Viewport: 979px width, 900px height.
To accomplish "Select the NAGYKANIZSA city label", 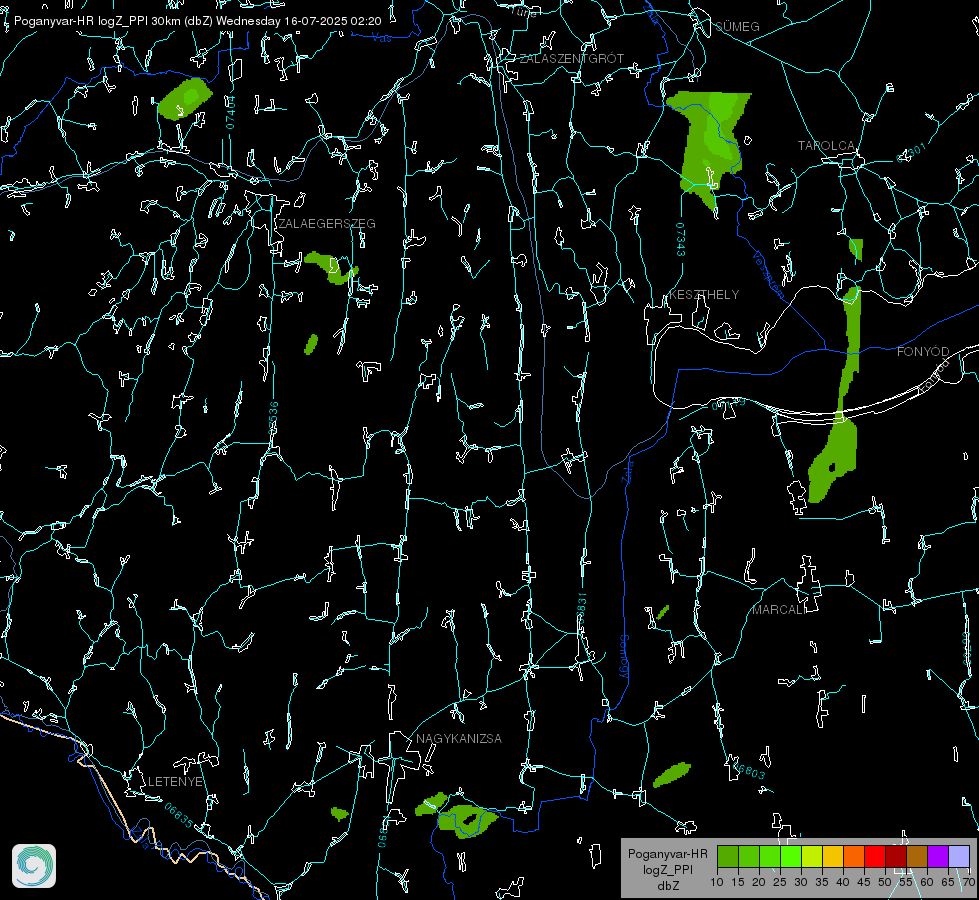I will pyautogui.click(x=459, y=738).
